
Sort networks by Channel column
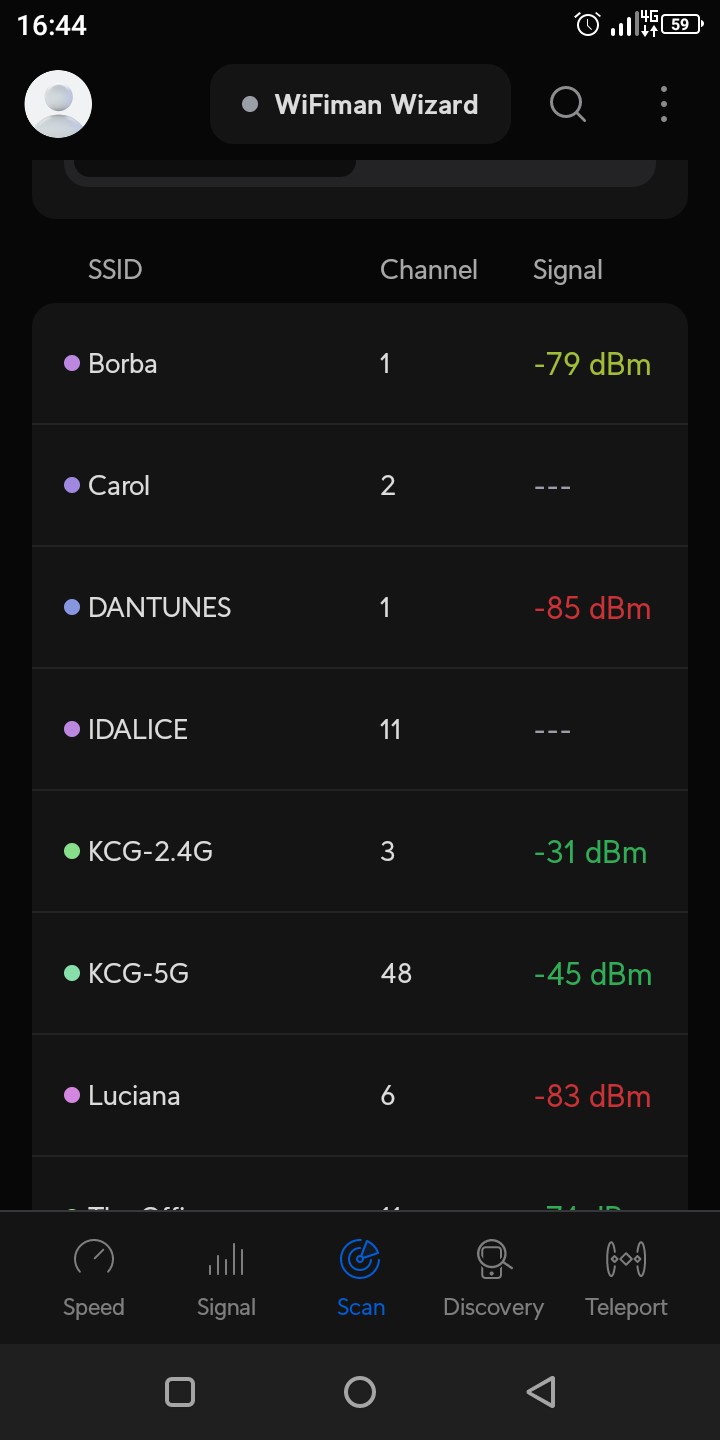[428, 270]
